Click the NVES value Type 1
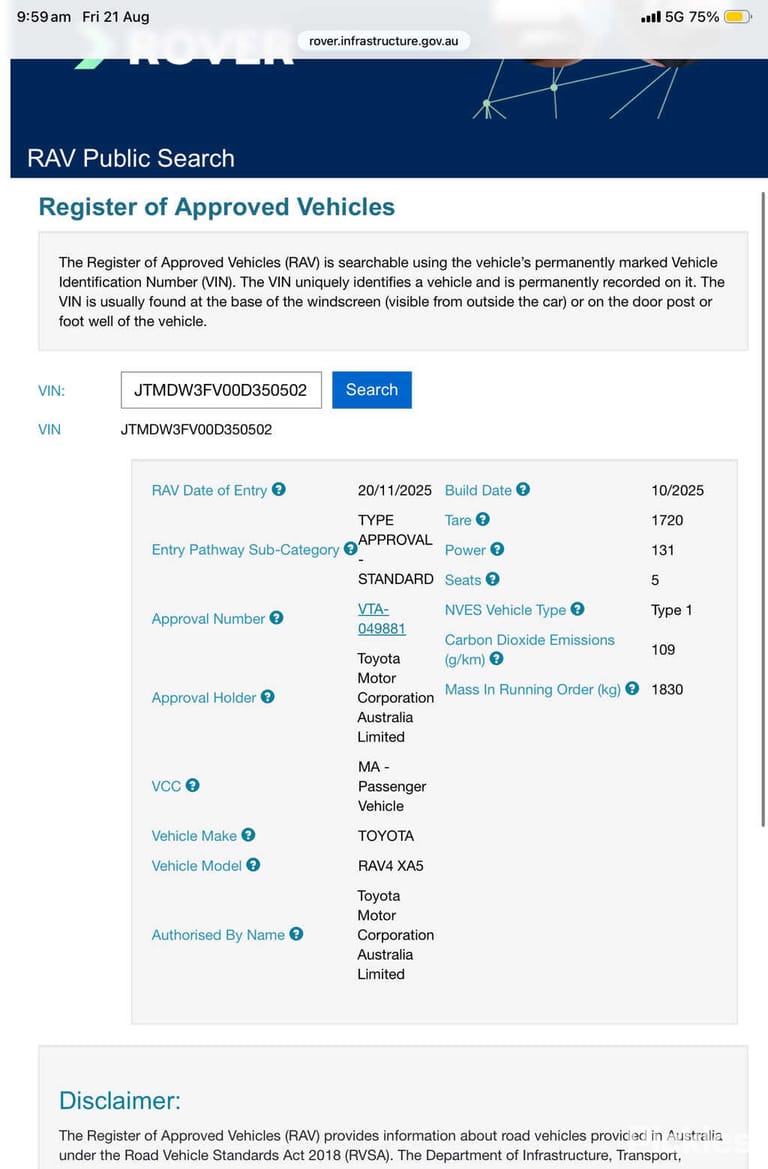Viewport: 768px width, 1169px height. 671,610
